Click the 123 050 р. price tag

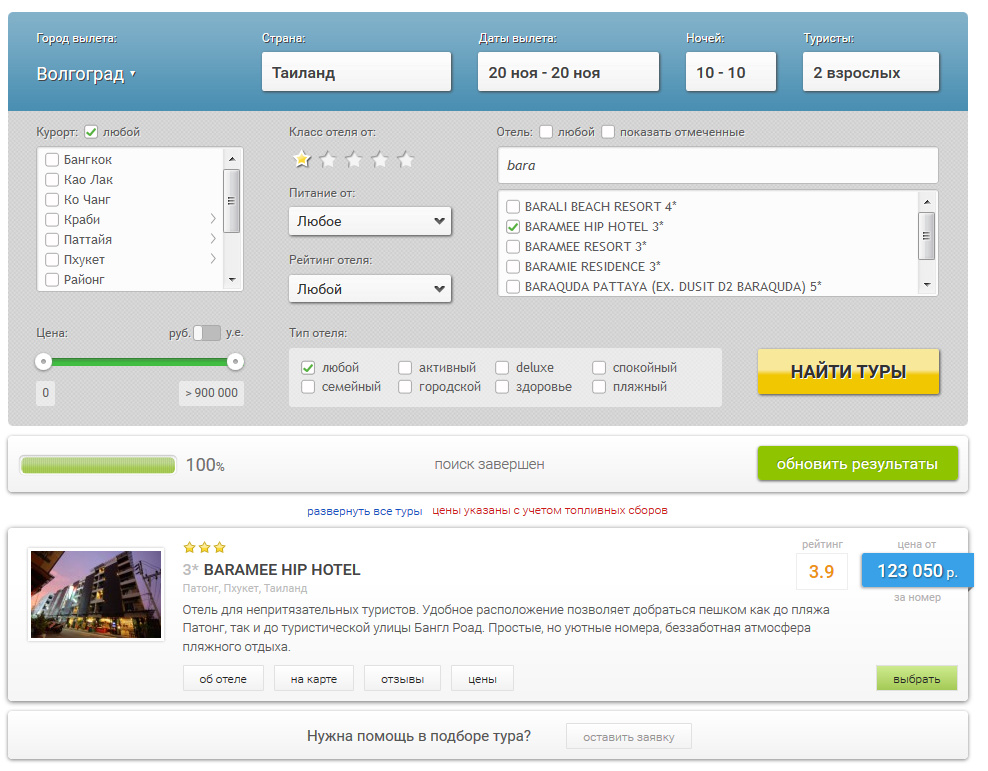tap(917, 571)
